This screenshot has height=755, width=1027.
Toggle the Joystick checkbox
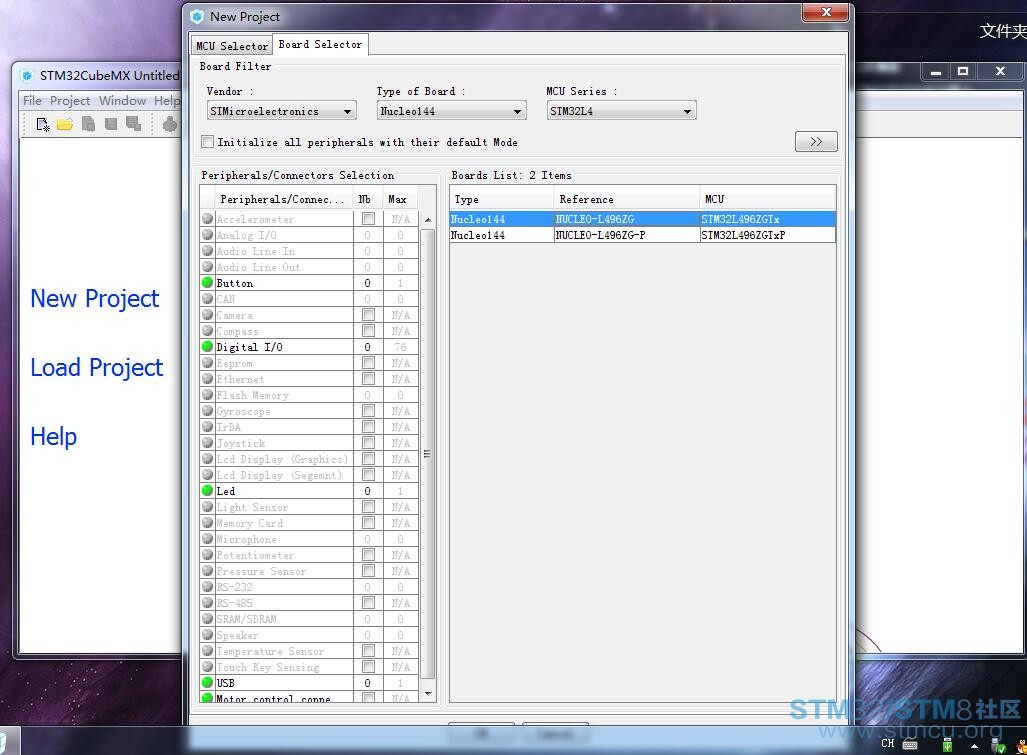tap(368, 443)
